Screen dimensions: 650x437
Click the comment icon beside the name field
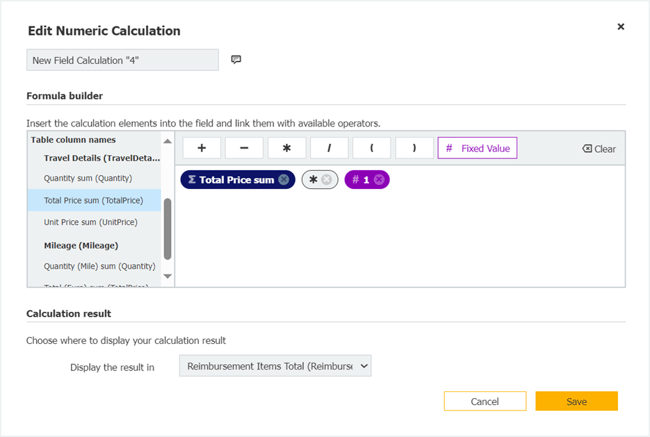236,60
